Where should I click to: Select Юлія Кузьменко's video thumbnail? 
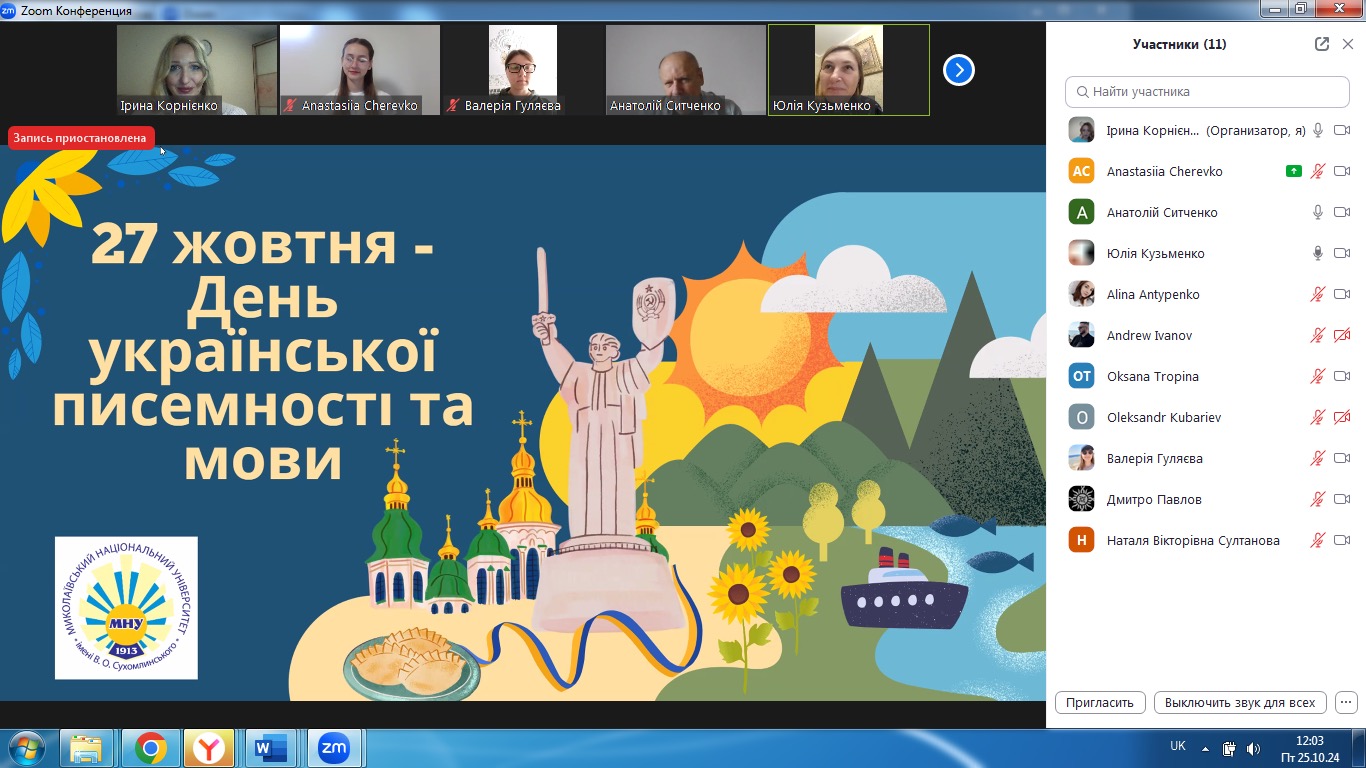848,70
